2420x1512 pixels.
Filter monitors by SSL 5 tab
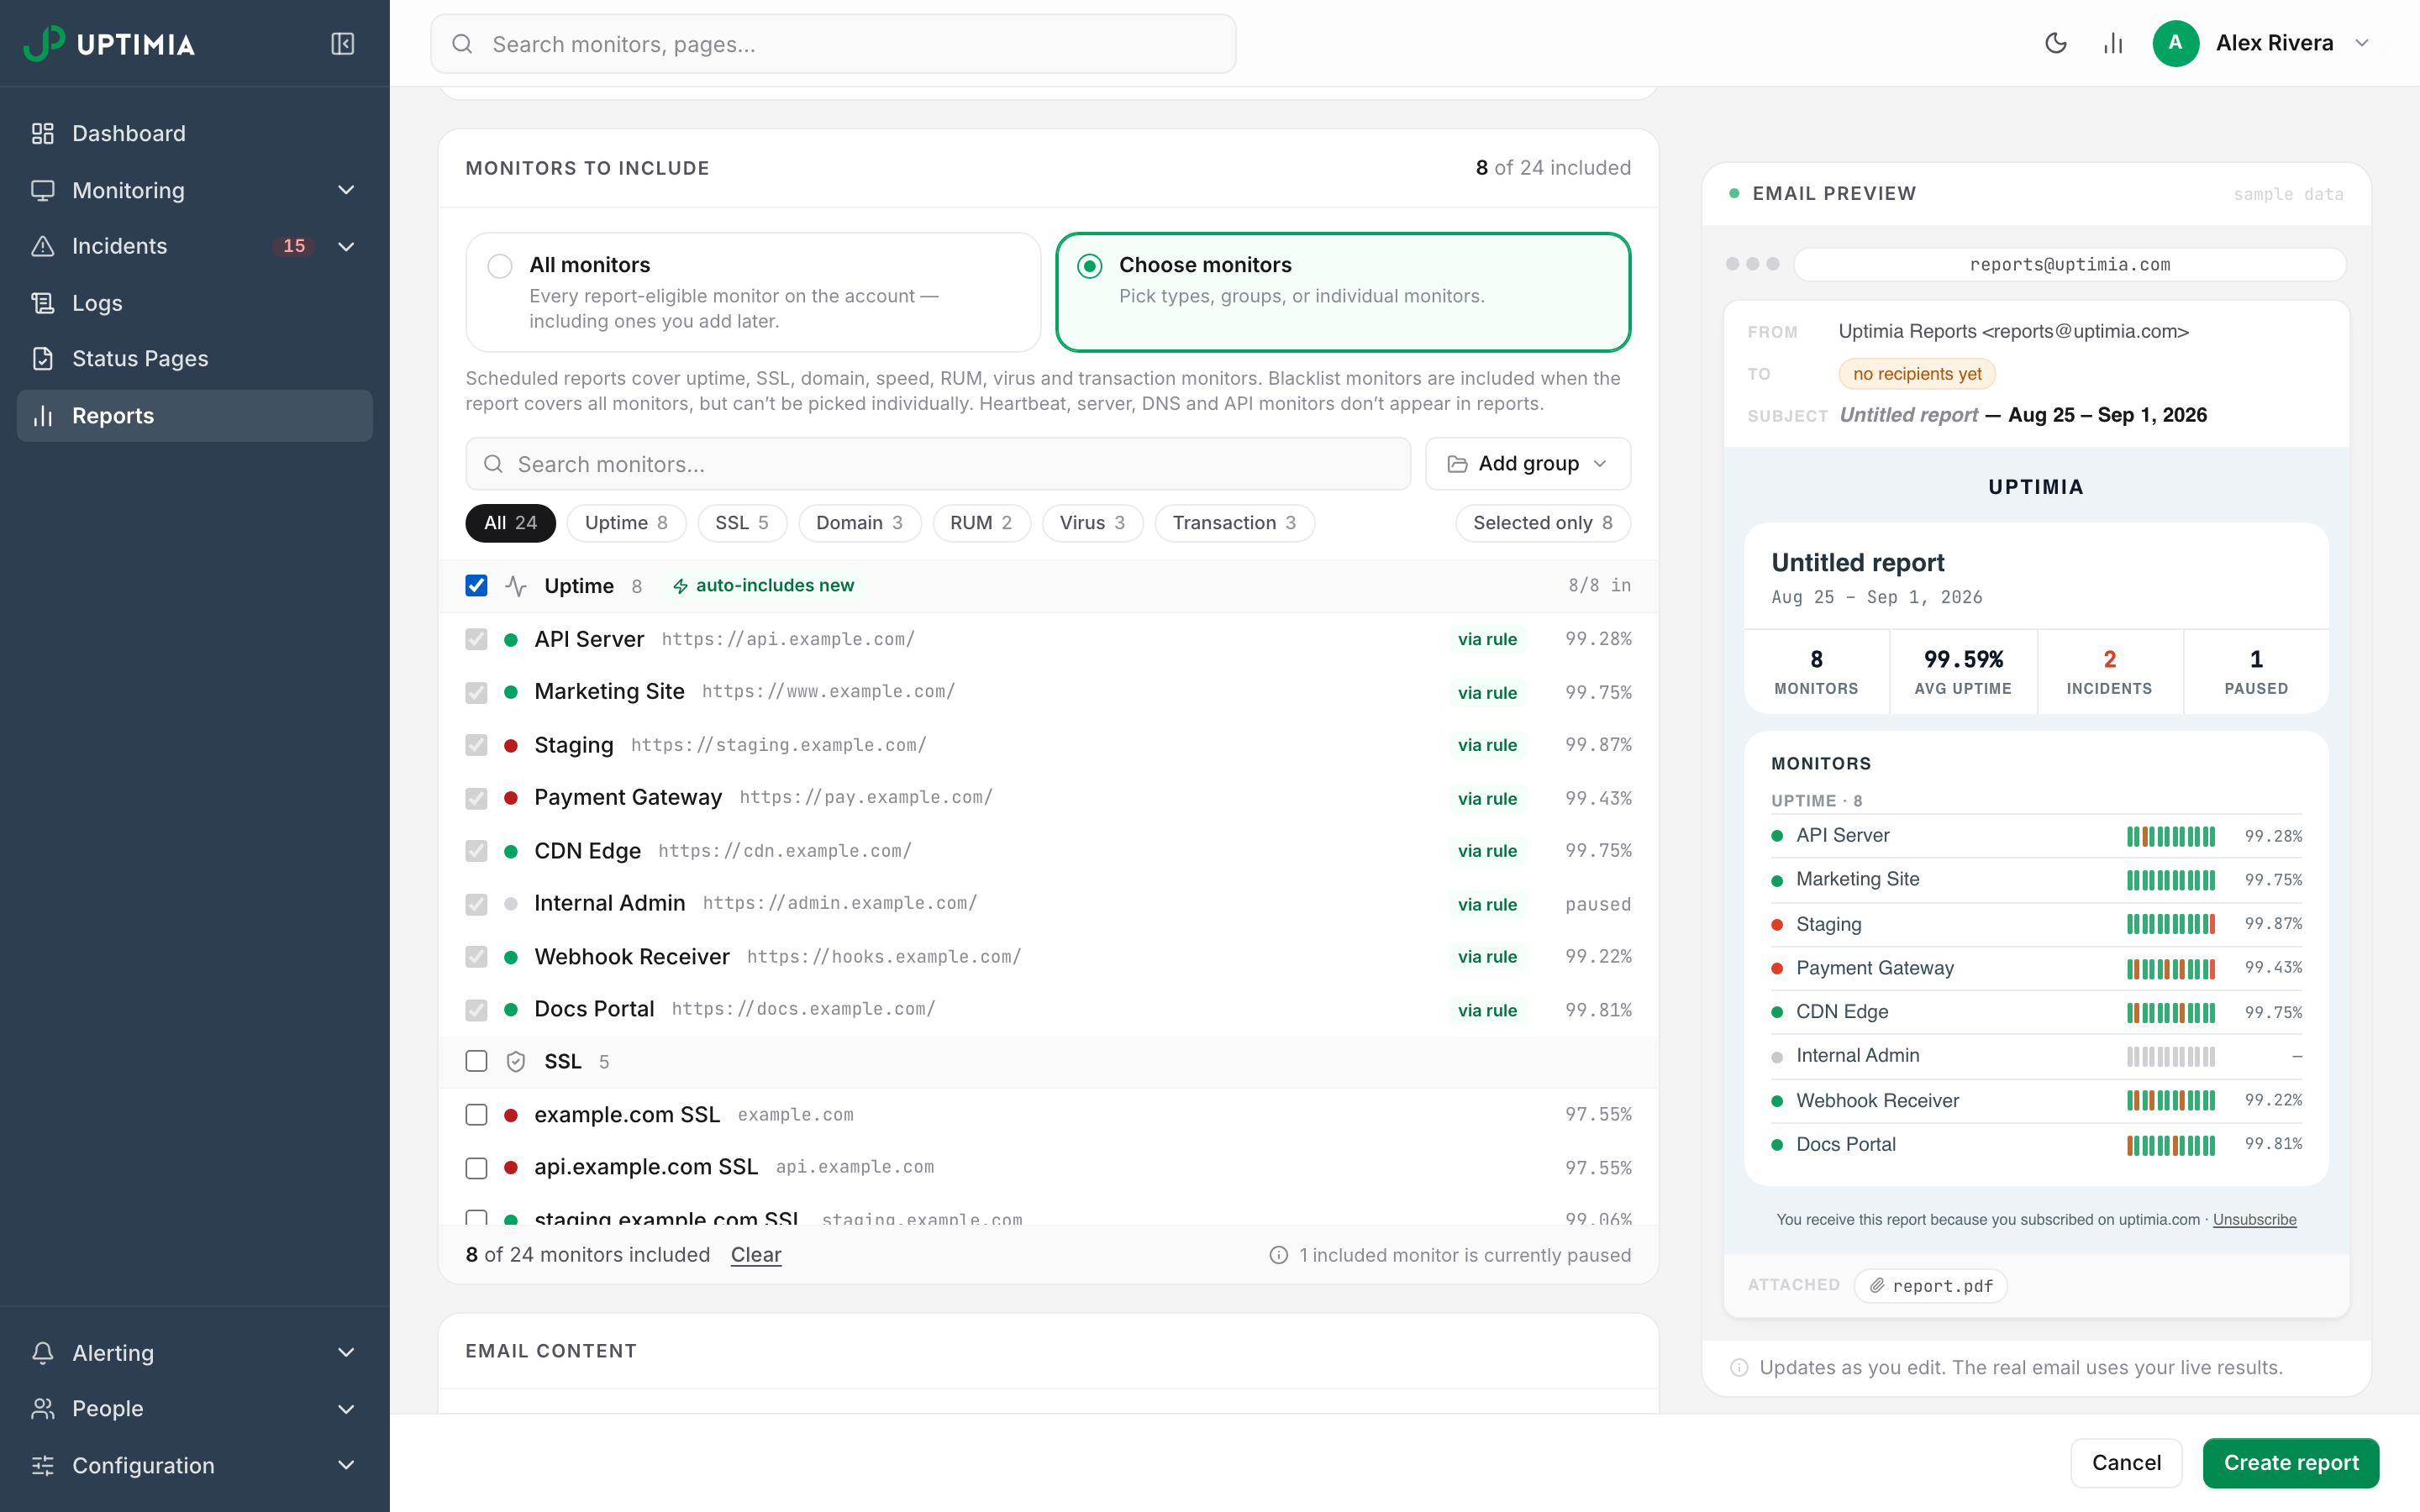(742, 523)
